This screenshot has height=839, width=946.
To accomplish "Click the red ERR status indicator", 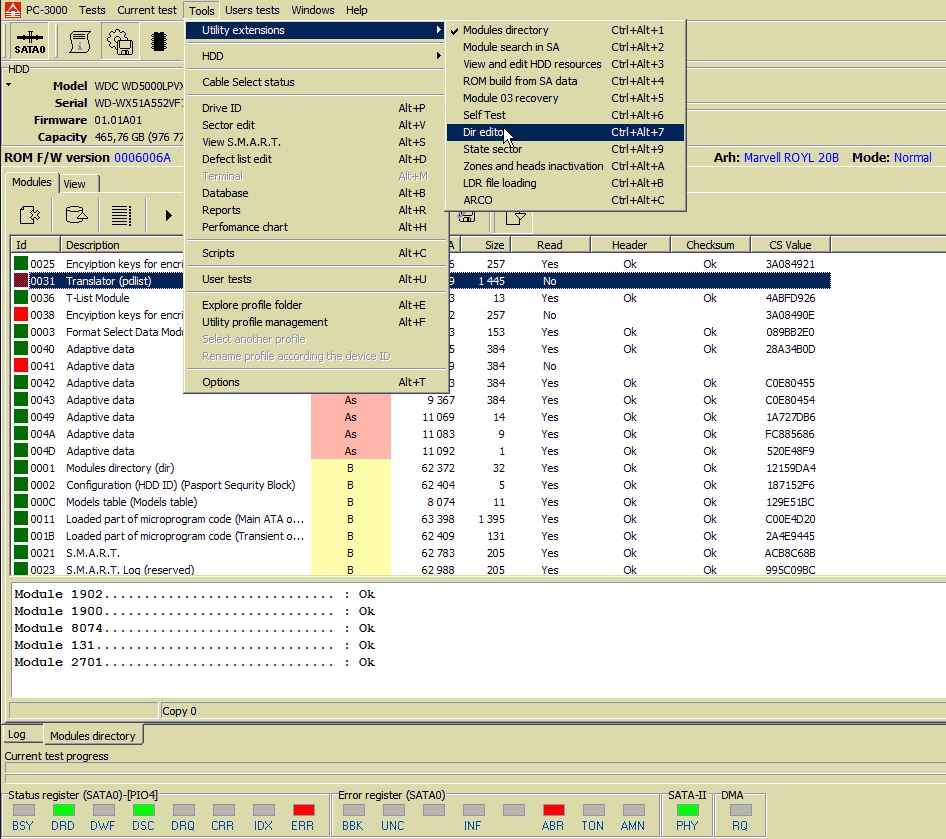I will point(303,810).
